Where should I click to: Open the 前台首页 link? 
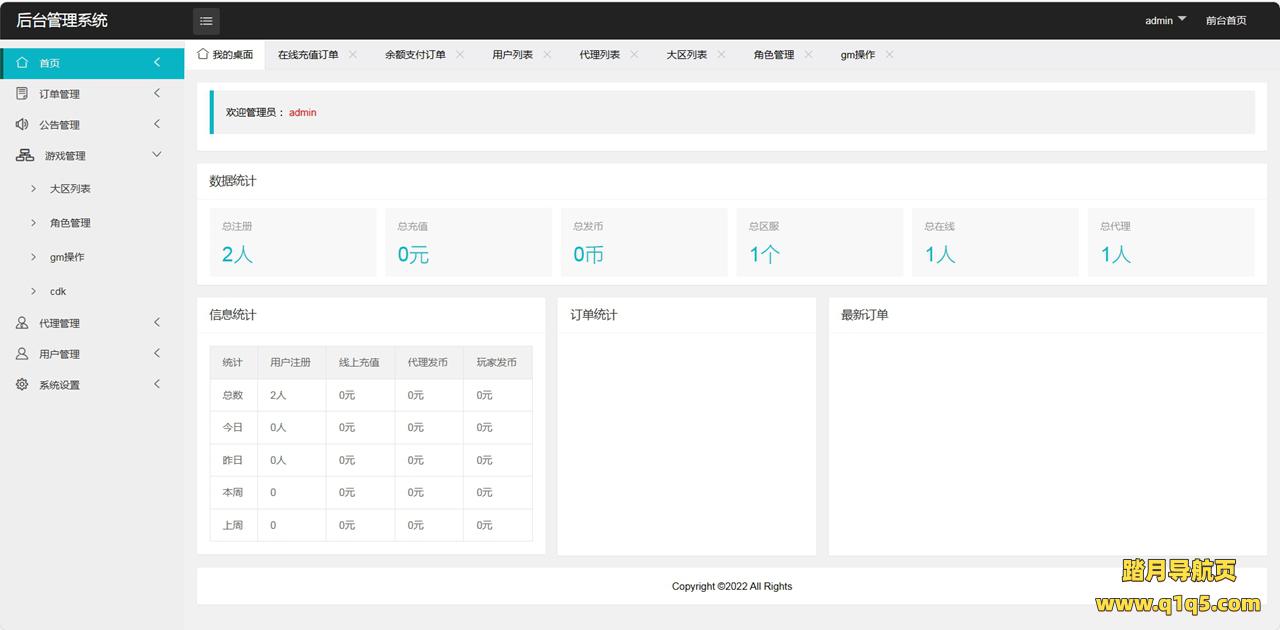pos(1225,20)
